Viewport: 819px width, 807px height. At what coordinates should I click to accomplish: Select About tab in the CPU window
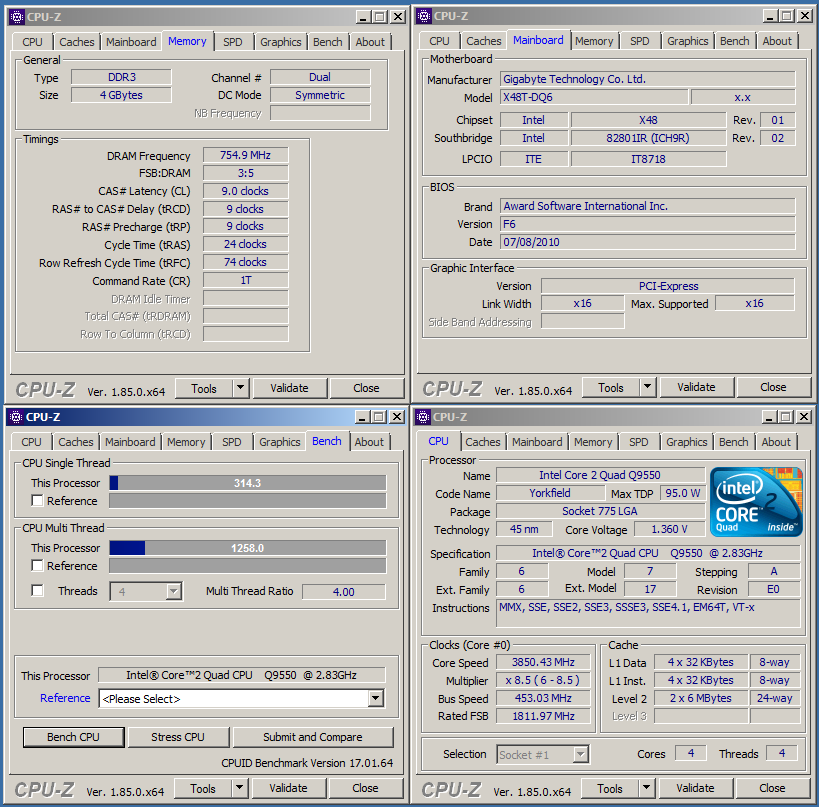[x=776, y=442]
